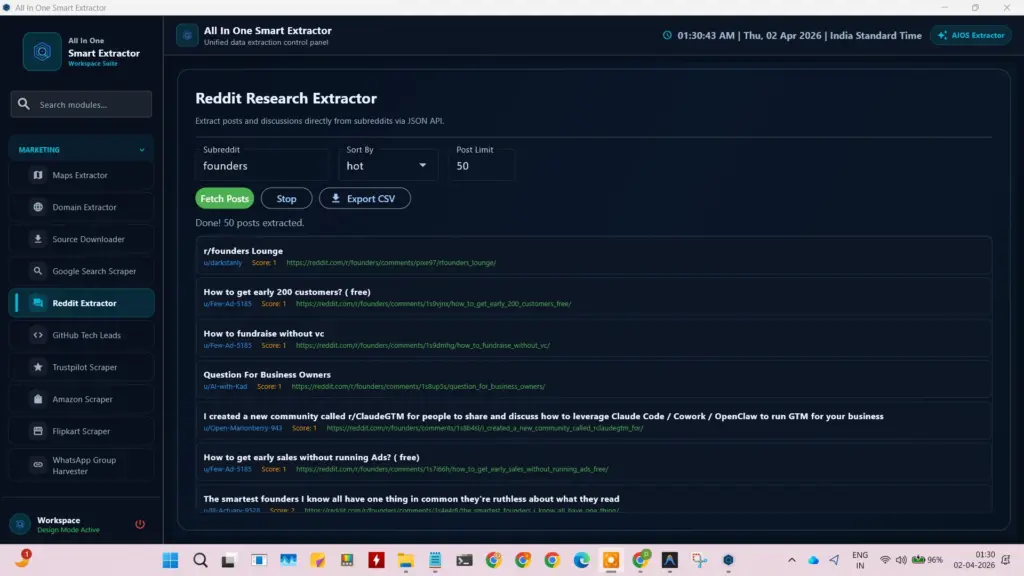Go to Maps Extractor module
The image size is (1024, 576).
pos(81,175)
